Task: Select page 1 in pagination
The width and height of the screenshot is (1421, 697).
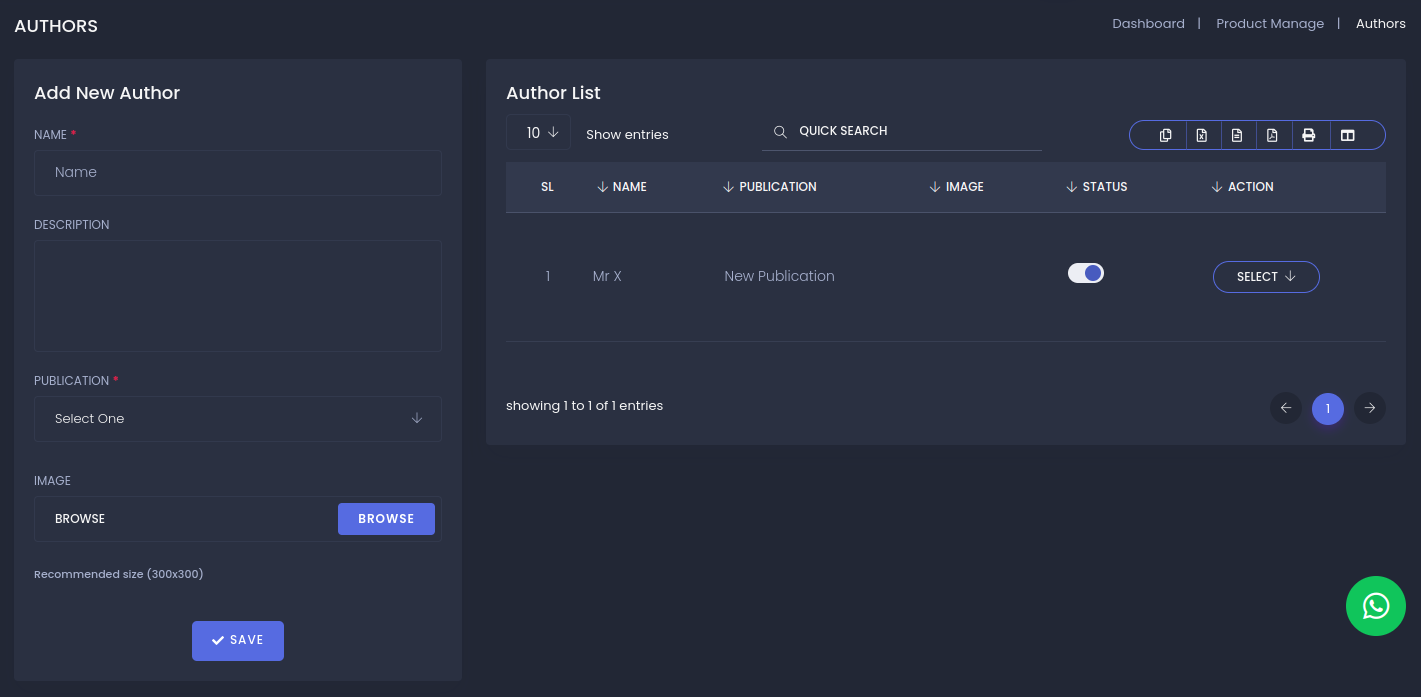Action: click(x=1328, y=408)
